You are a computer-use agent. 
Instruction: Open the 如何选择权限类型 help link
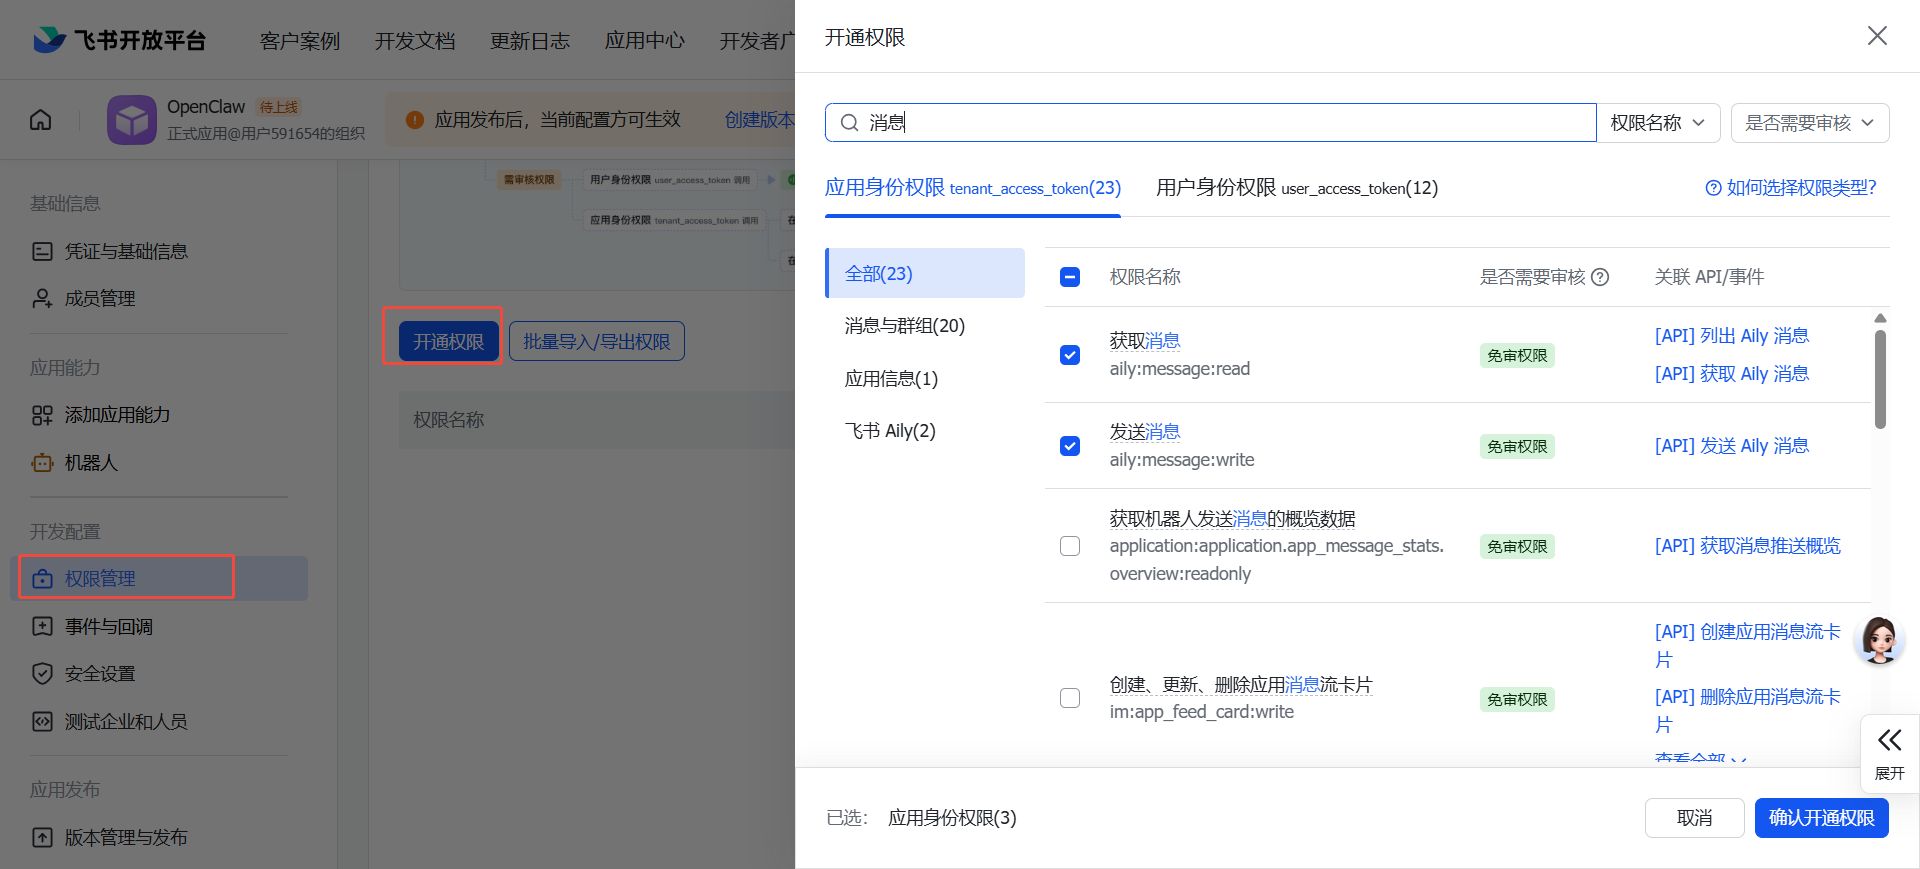[x=1791, y=188]
